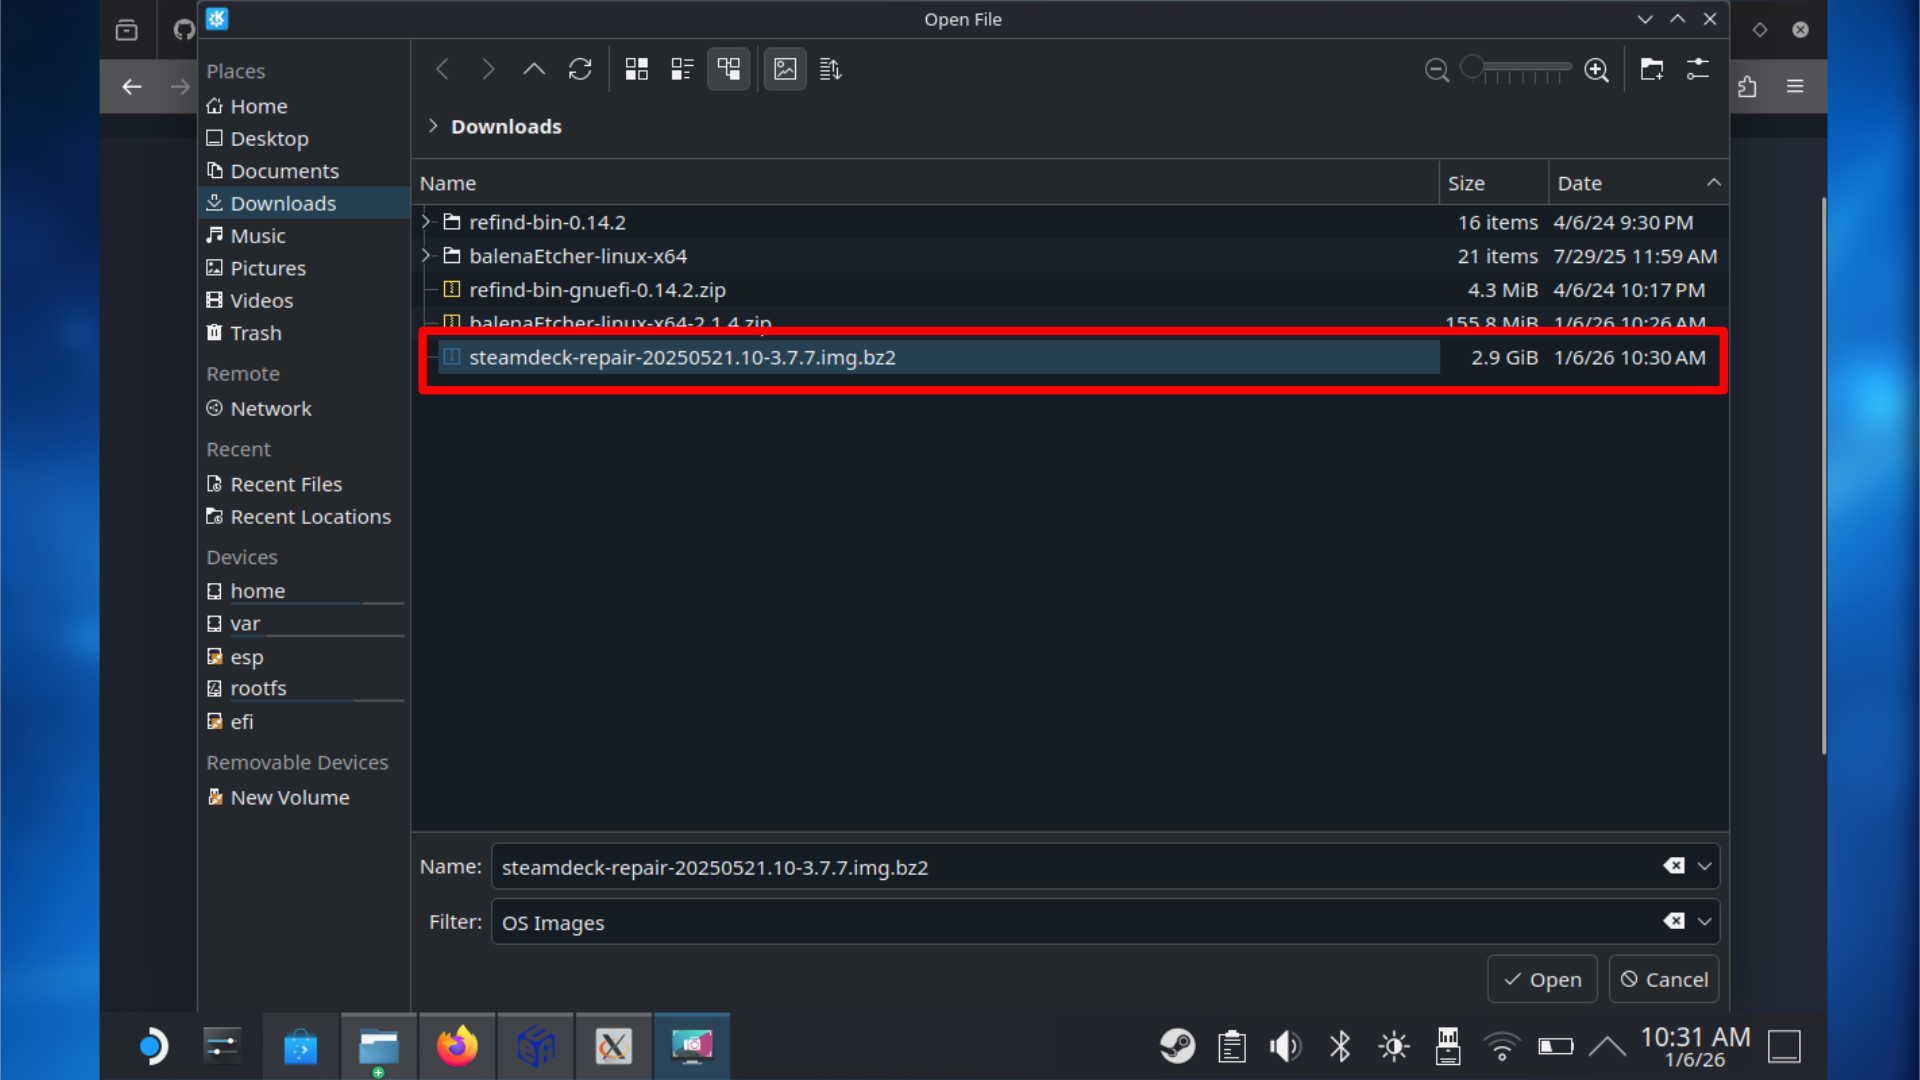The height and width of the screenshot is (1080, 1920).
Task: Switch to compact view mode
Action: click(x=682, y=69)
